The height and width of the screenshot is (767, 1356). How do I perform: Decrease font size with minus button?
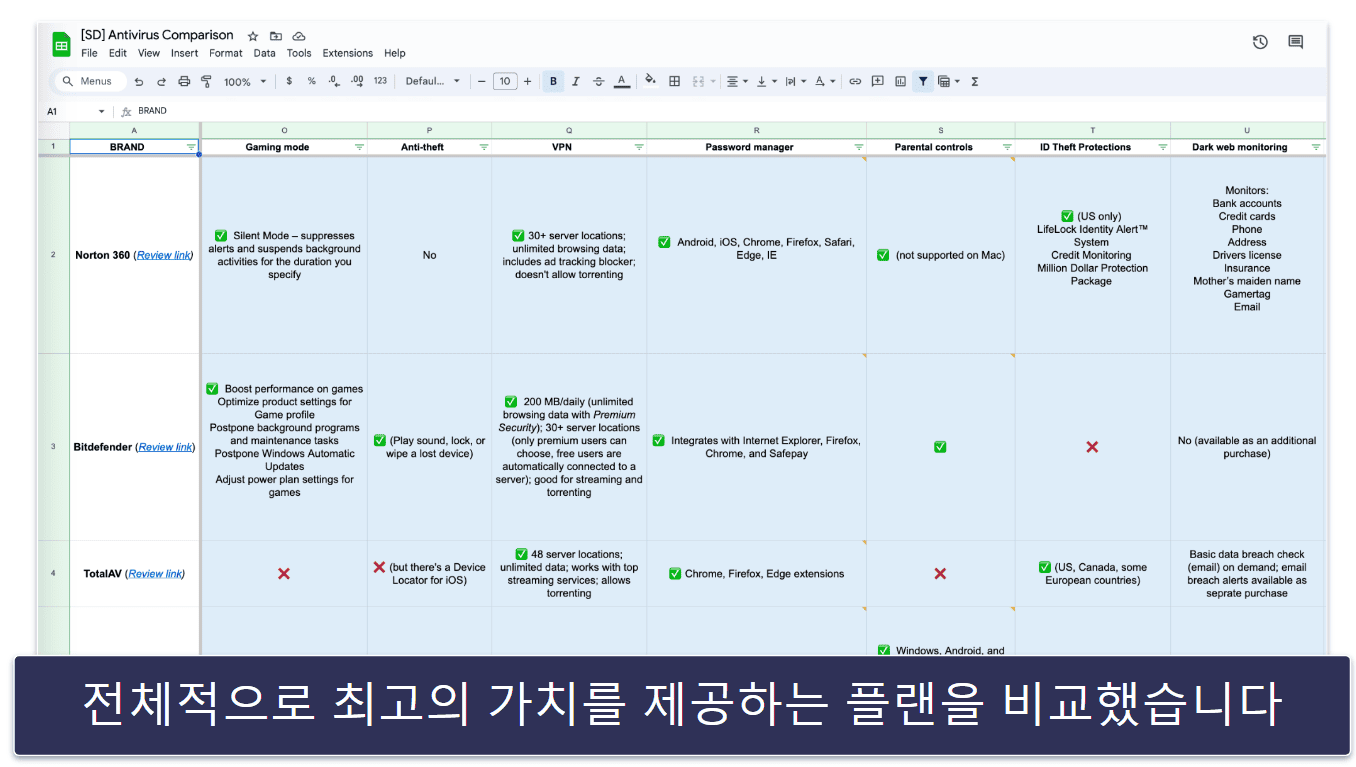(482, 82)
